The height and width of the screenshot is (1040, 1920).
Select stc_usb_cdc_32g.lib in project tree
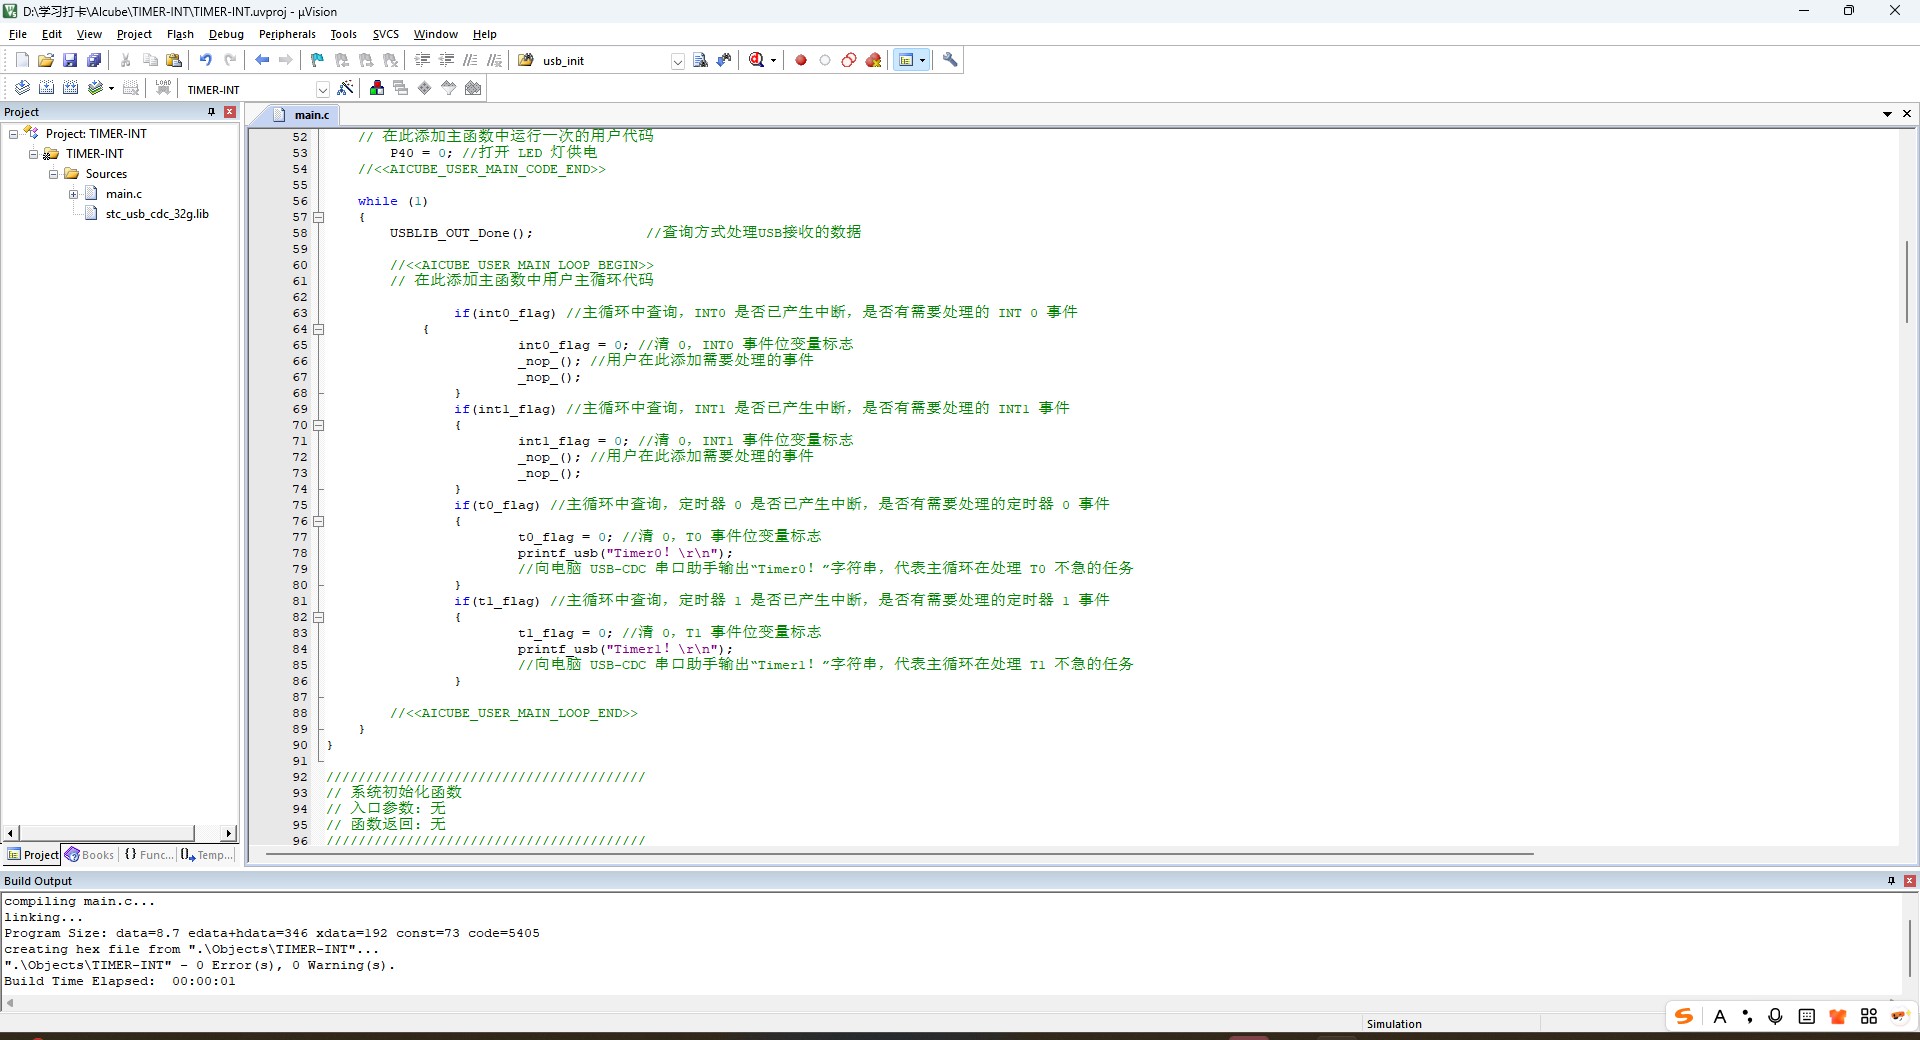point(157,214)
